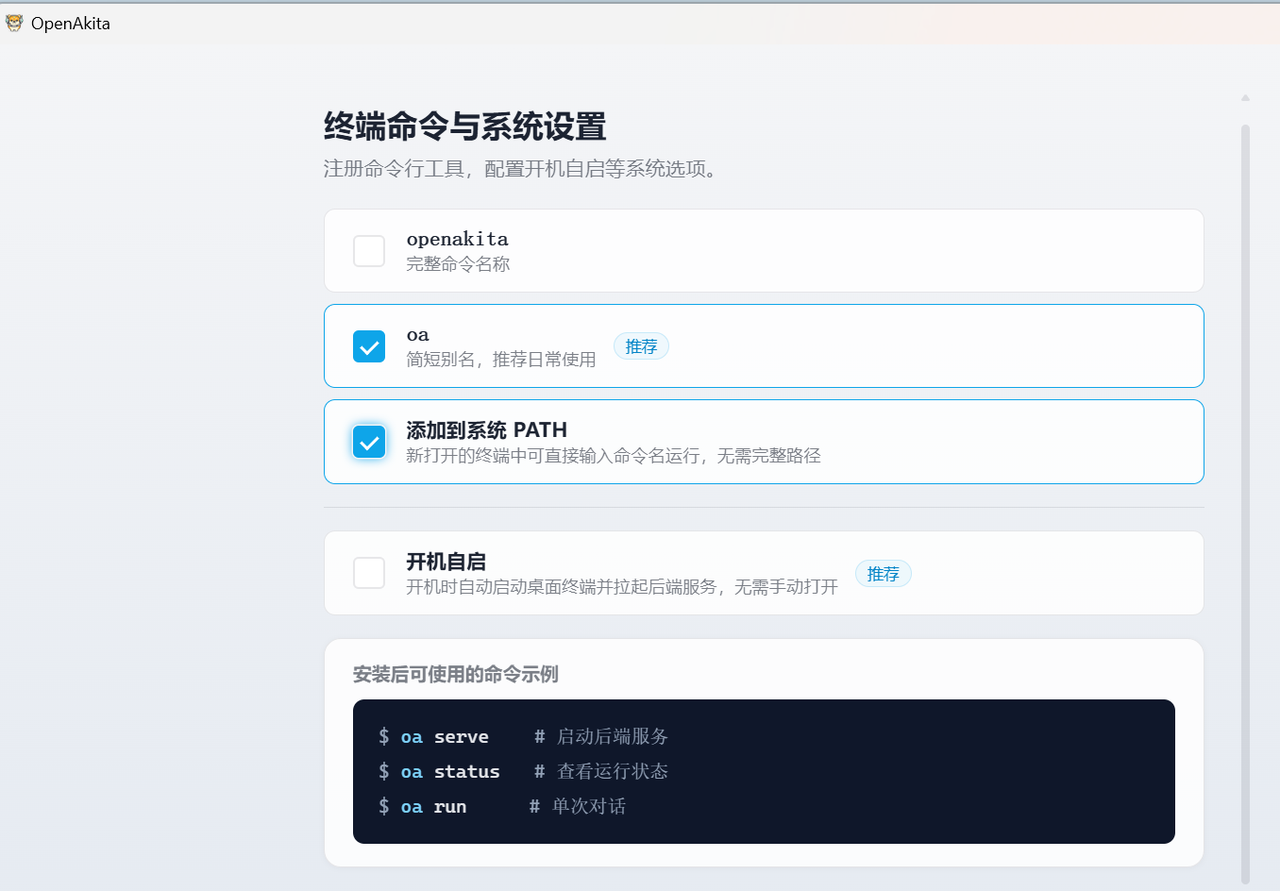Click the 推荐 badge next to oa

click(x=641, y=346)
